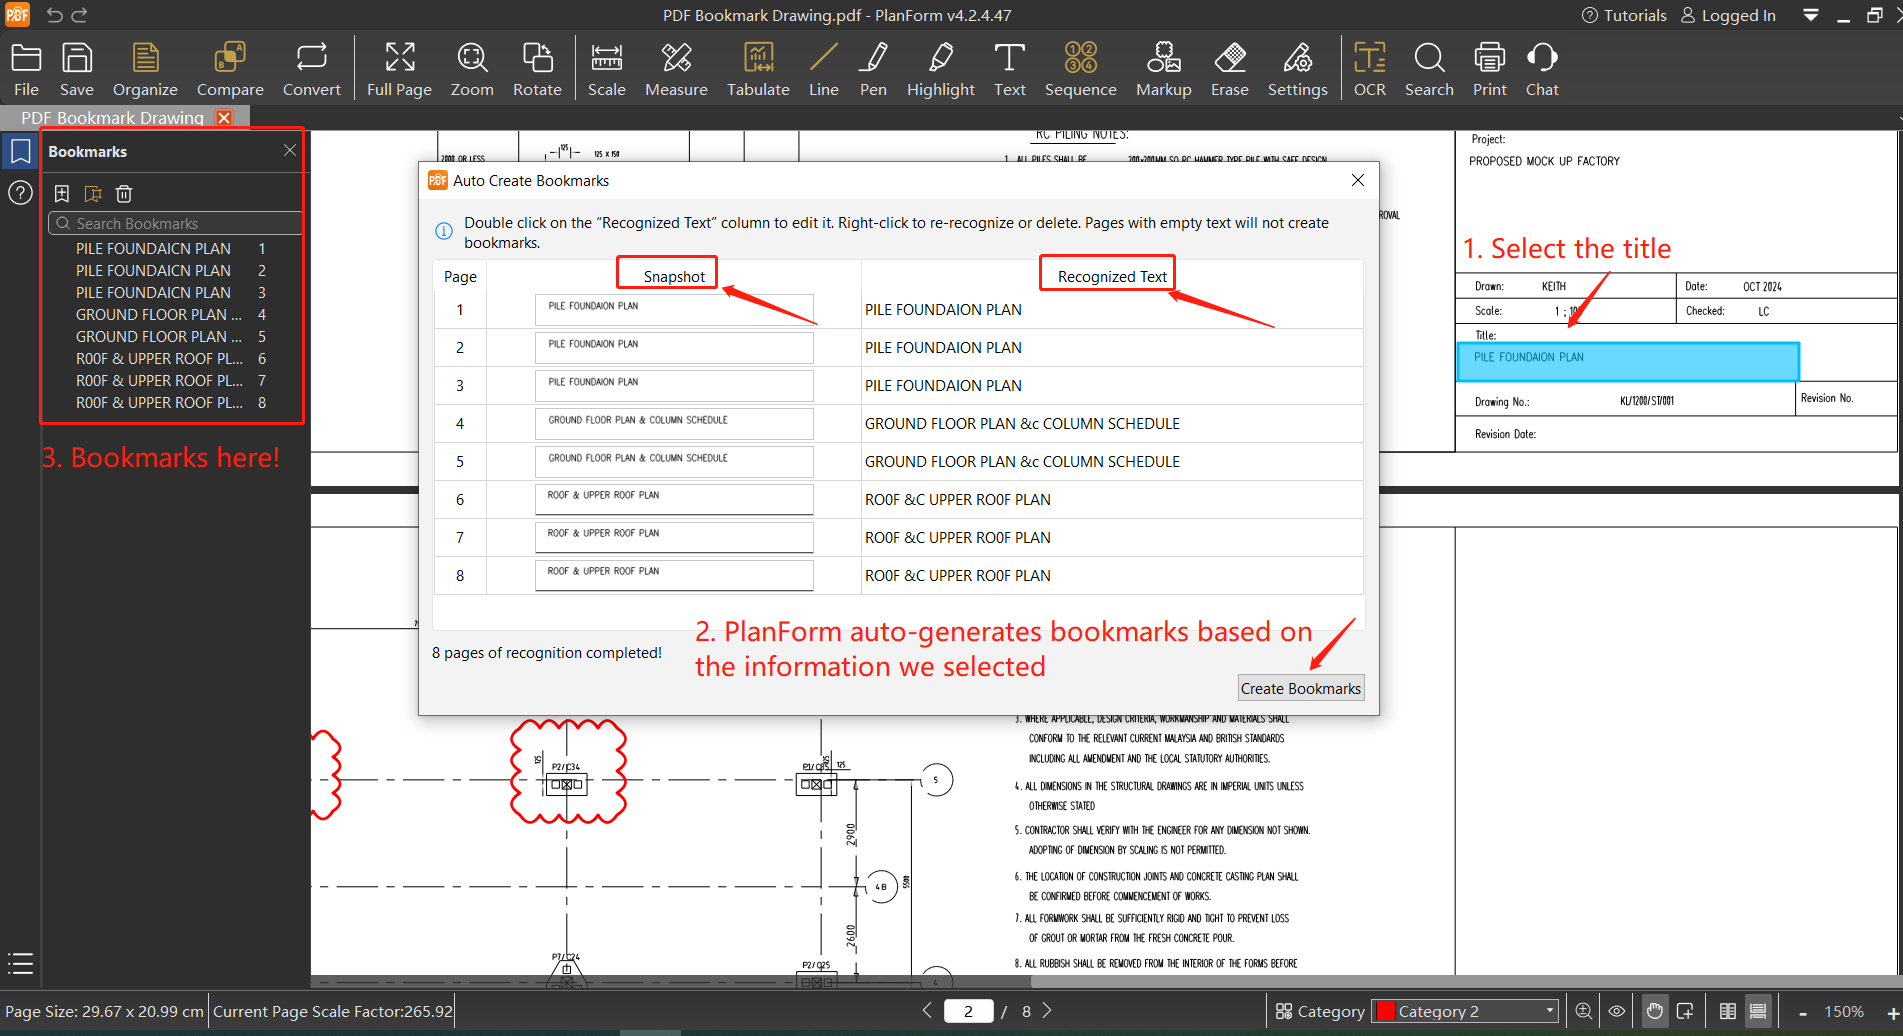Viewport: 1903px width, 1036px height.
Task: Open the Compare tool
Action: (230, 69)
